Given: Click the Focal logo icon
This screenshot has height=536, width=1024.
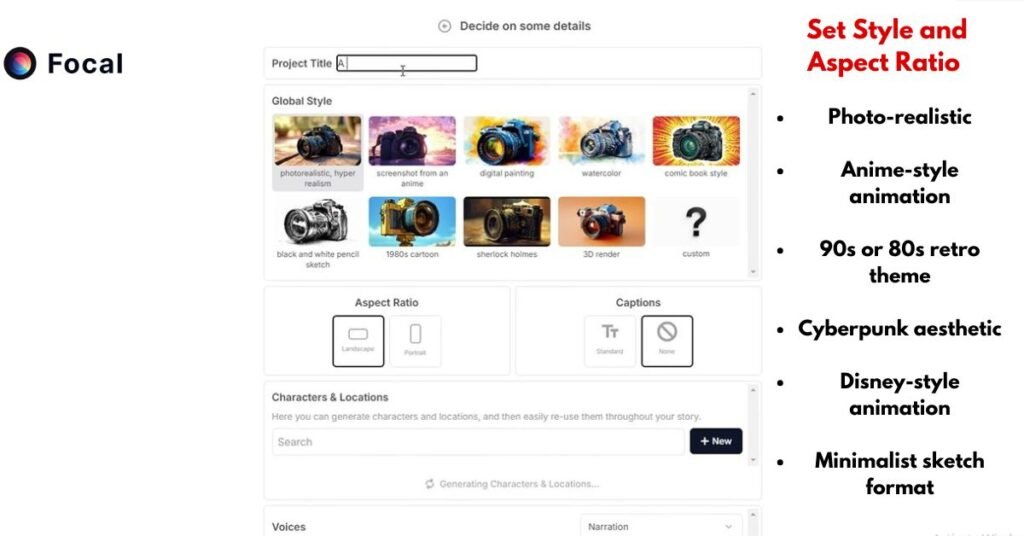Looking at the screenshot, I should (20, 64).
